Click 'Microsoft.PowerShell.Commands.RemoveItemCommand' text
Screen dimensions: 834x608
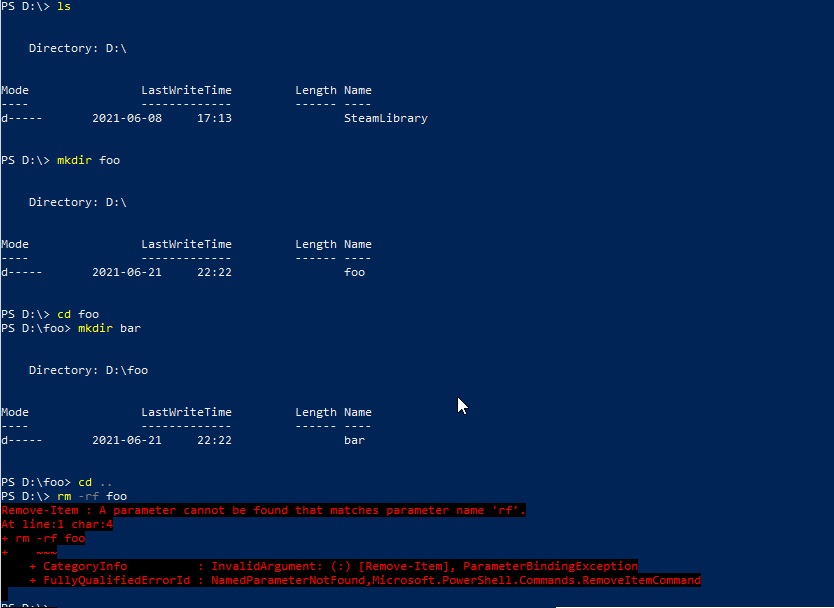[x=536, y=580]
